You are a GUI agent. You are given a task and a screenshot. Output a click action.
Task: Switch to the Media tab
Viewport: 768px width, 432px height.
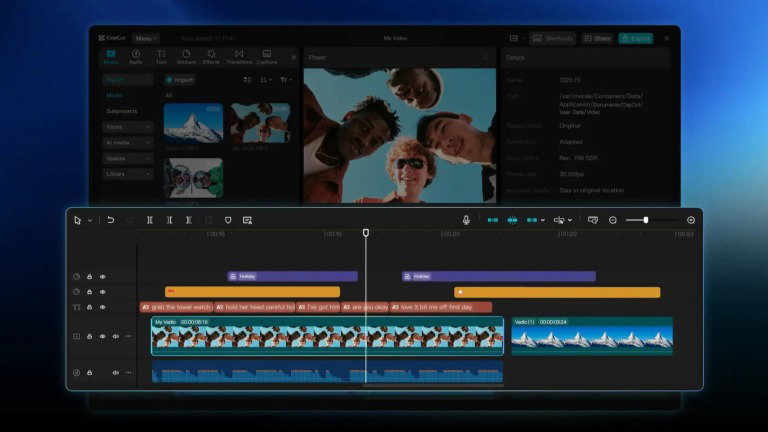click(x=111, y=57)
